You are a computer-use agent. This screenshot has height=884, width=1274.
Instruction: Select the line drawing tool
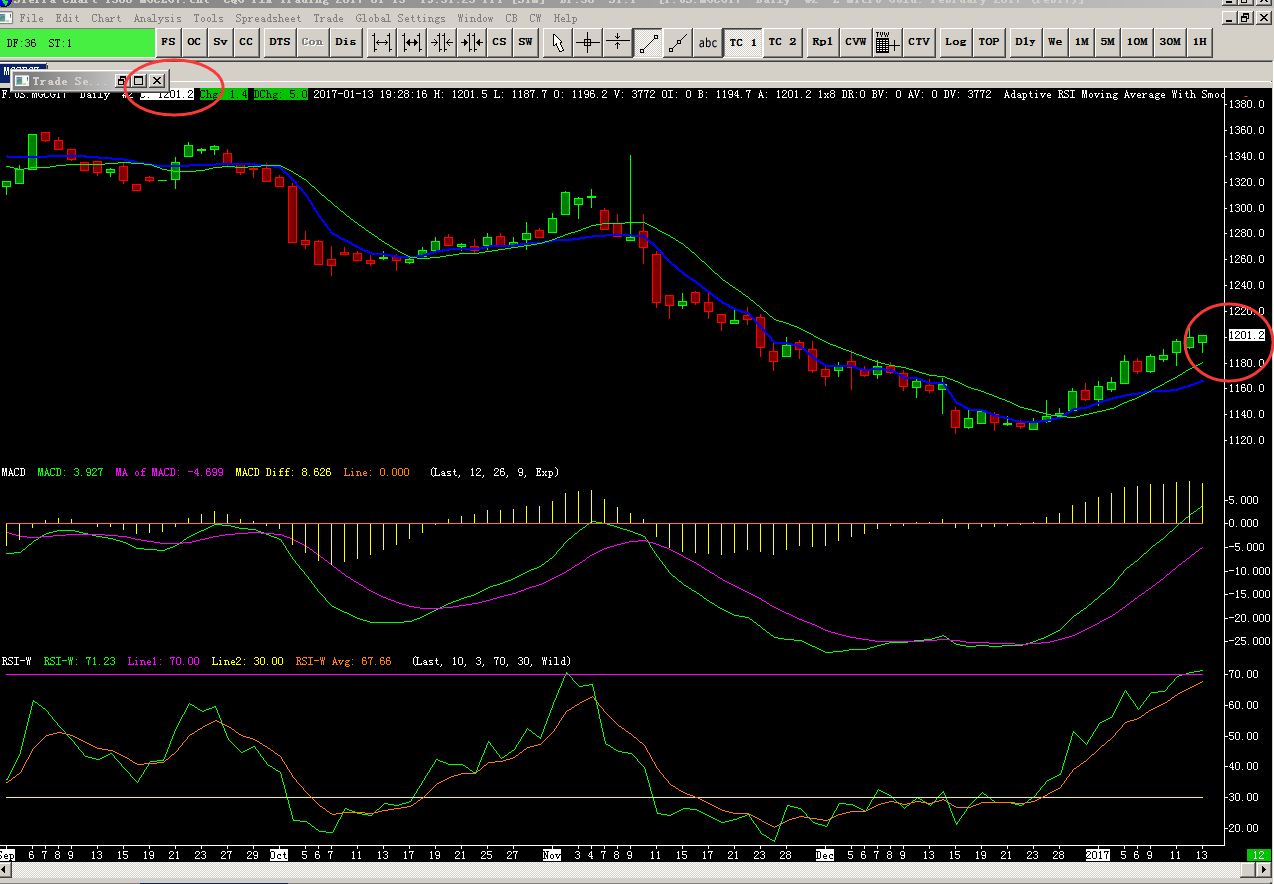[648, 42]
